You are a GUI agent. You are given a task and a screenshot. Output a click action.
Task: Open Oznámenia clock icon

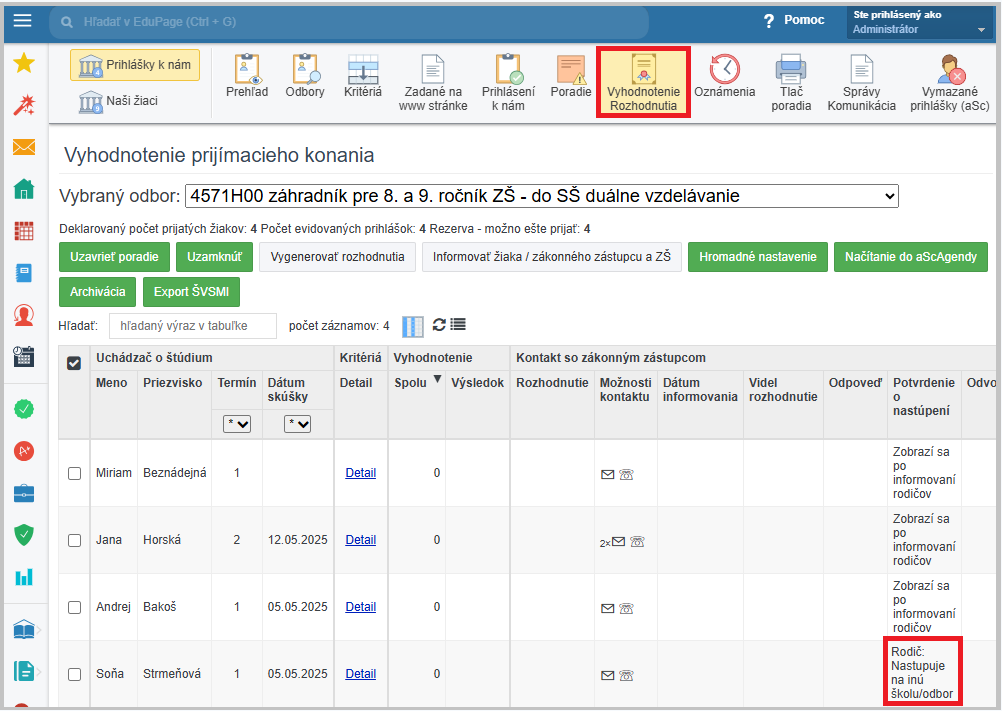725,76
